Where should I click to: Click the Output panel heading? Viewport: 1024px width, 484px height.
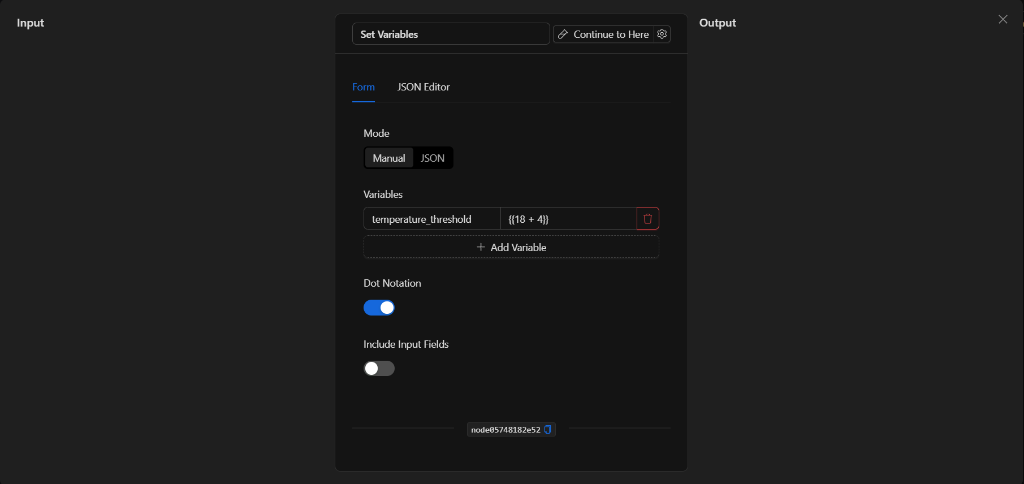(717, 23)
